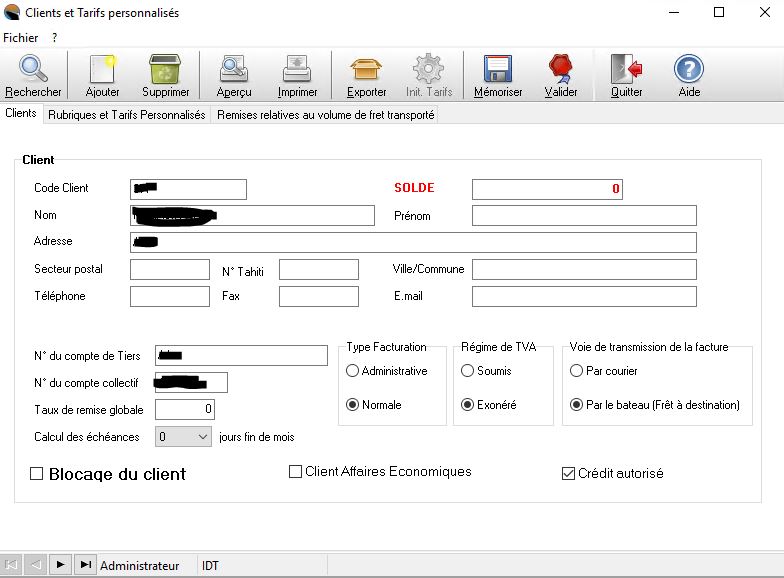Image resolution: width=784 pixels, height=578 pixels.
Task: Click the Rechercher magnifier icon
Action: pos(33,70)
